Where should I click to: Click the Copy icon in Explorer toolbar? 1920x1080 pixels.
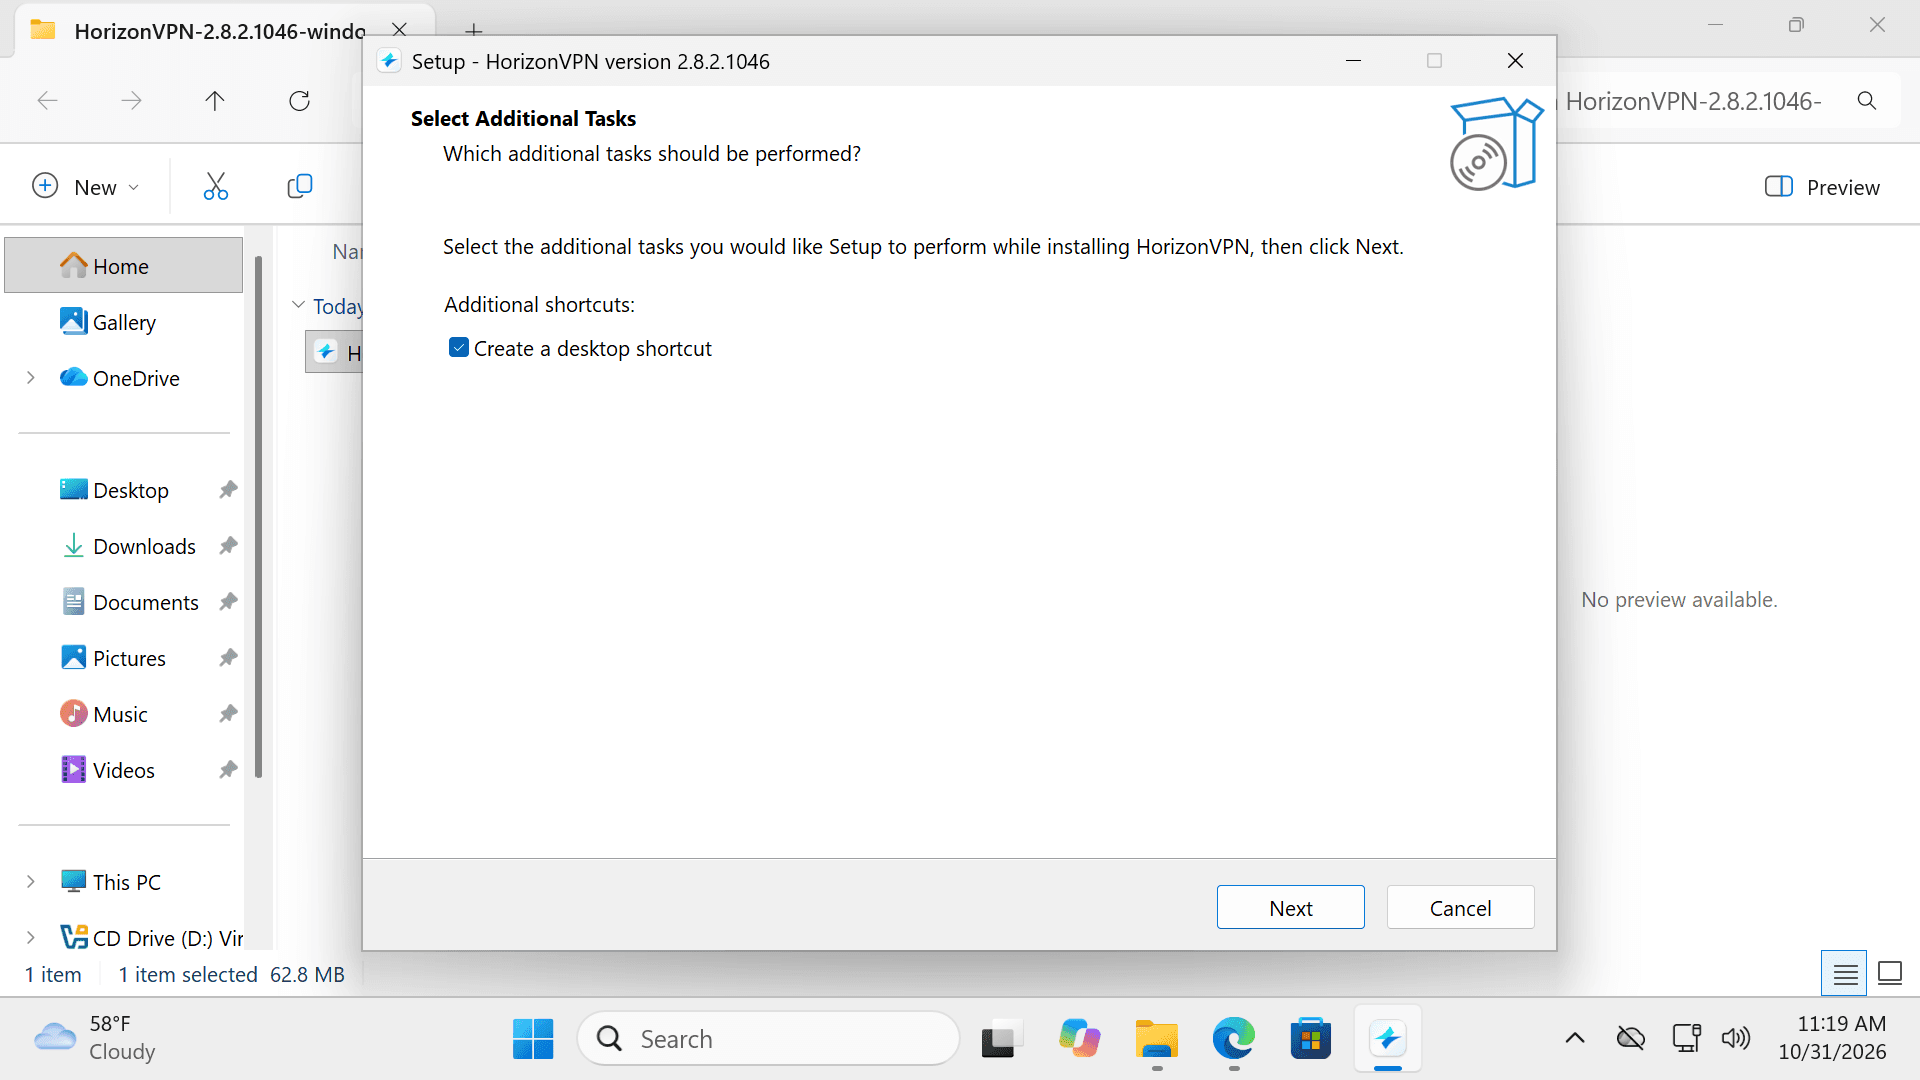(x=300, y=187)
